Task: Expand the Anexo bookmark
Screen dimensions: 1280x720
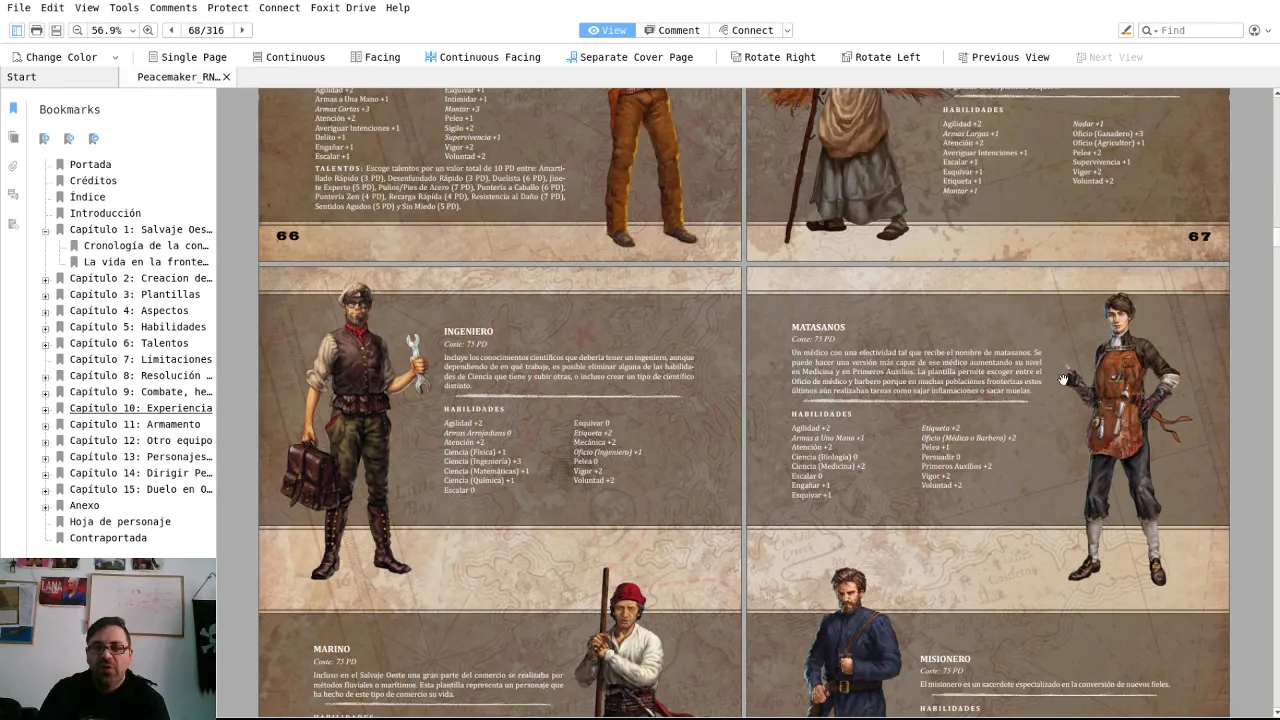Action: tap(45, 506)
